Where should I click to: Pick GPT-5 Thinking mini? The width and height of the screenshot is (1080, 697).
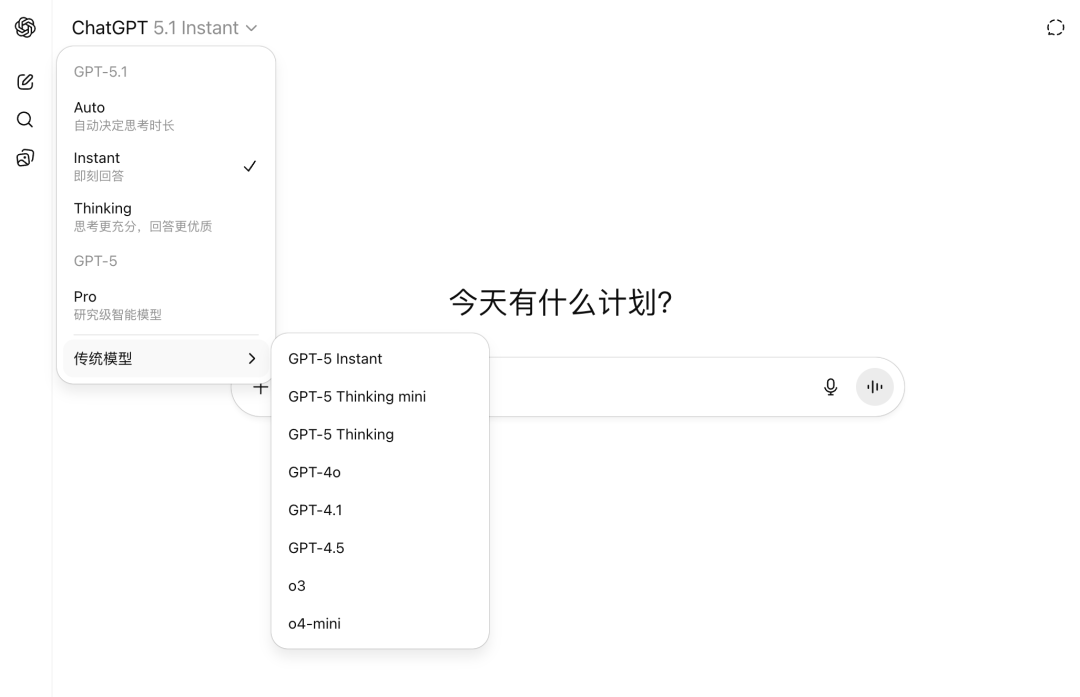click(380, 397)
